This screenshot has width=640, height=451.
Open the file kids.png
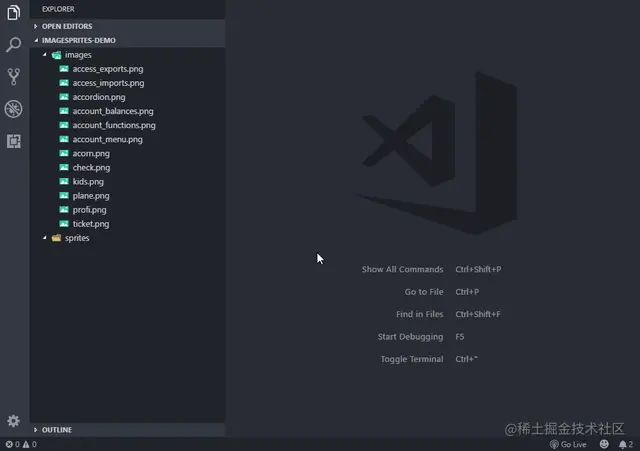pos(88,182)
